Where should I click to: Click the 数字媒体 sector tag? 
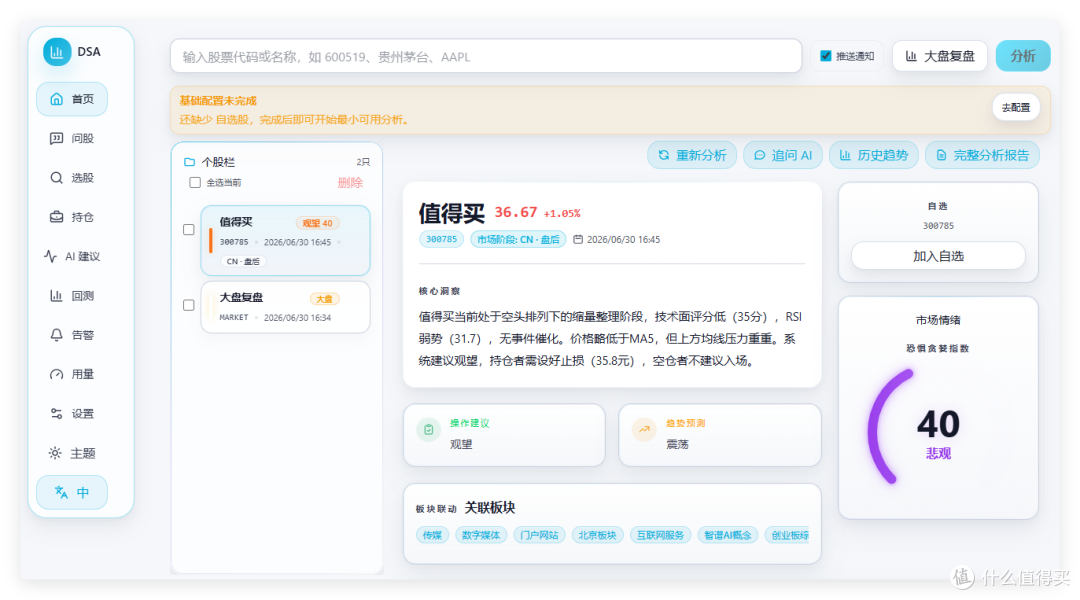point(481,535)
